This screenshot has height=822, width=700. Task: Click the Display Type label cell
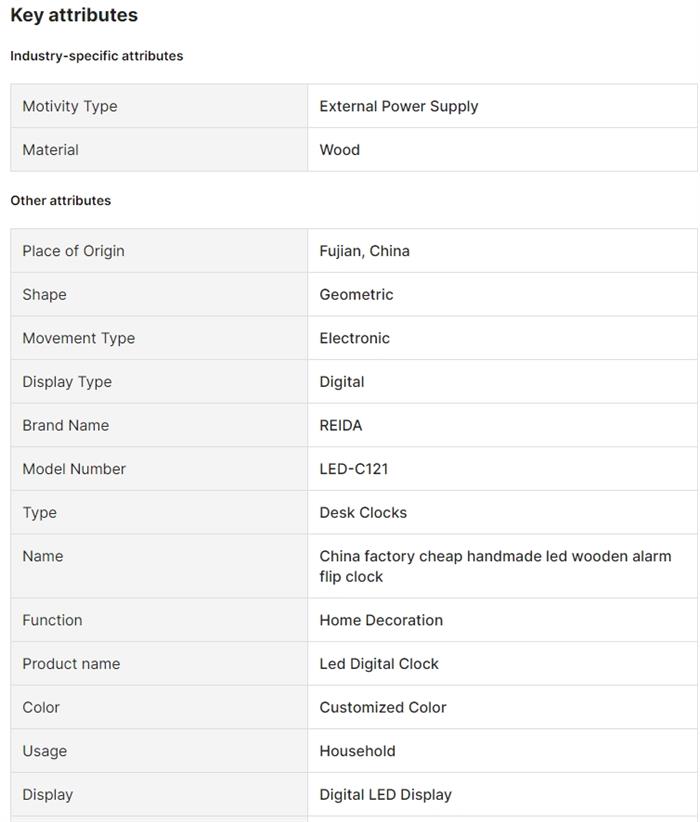[67, 382]
